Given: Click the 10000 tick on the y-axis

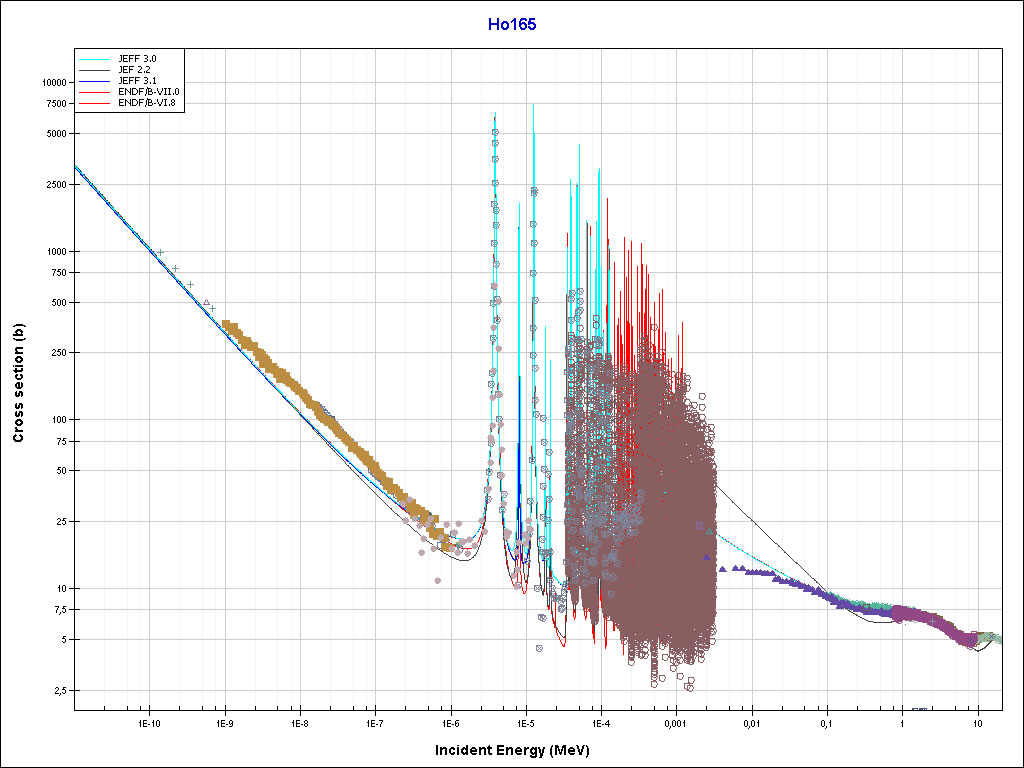Looking at the screenshot, I should [51, 82].
